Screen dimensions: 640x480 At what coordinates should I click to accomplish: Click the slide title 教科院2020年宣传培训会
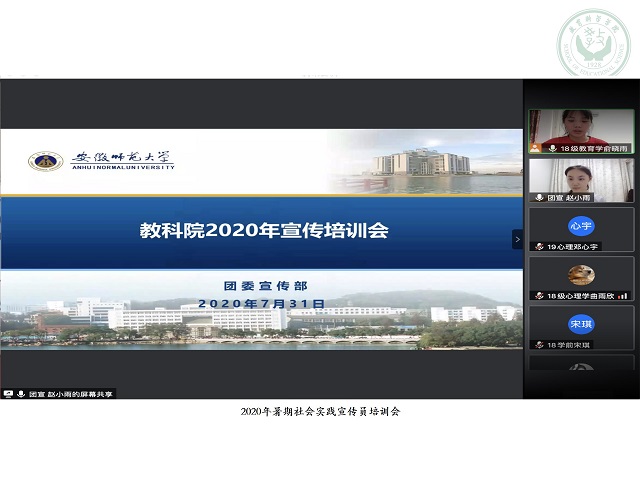264,231
